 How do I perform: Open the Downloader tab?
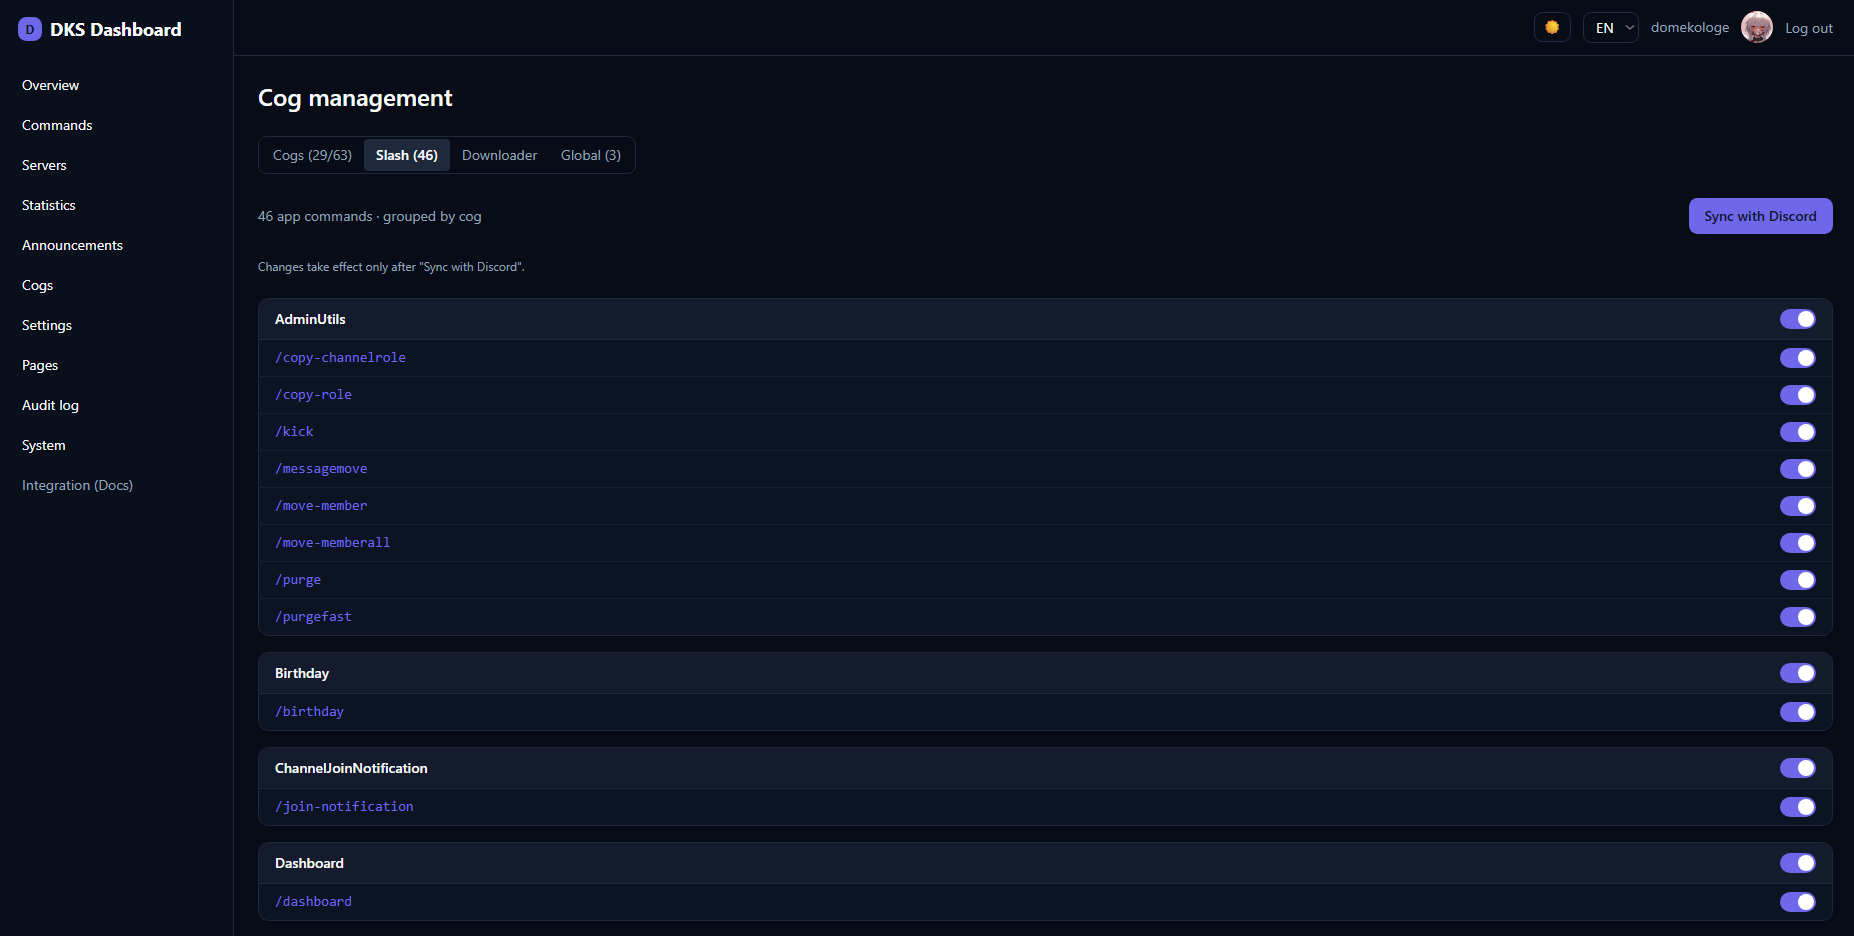[x=500, y=155]
